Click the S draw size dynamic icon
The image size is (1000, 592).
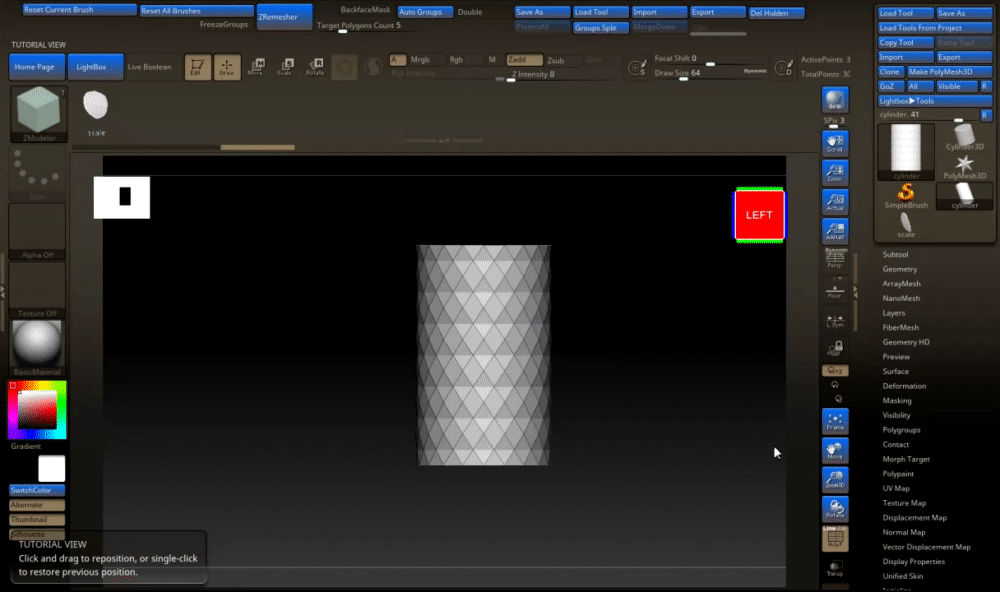[636, 67]
